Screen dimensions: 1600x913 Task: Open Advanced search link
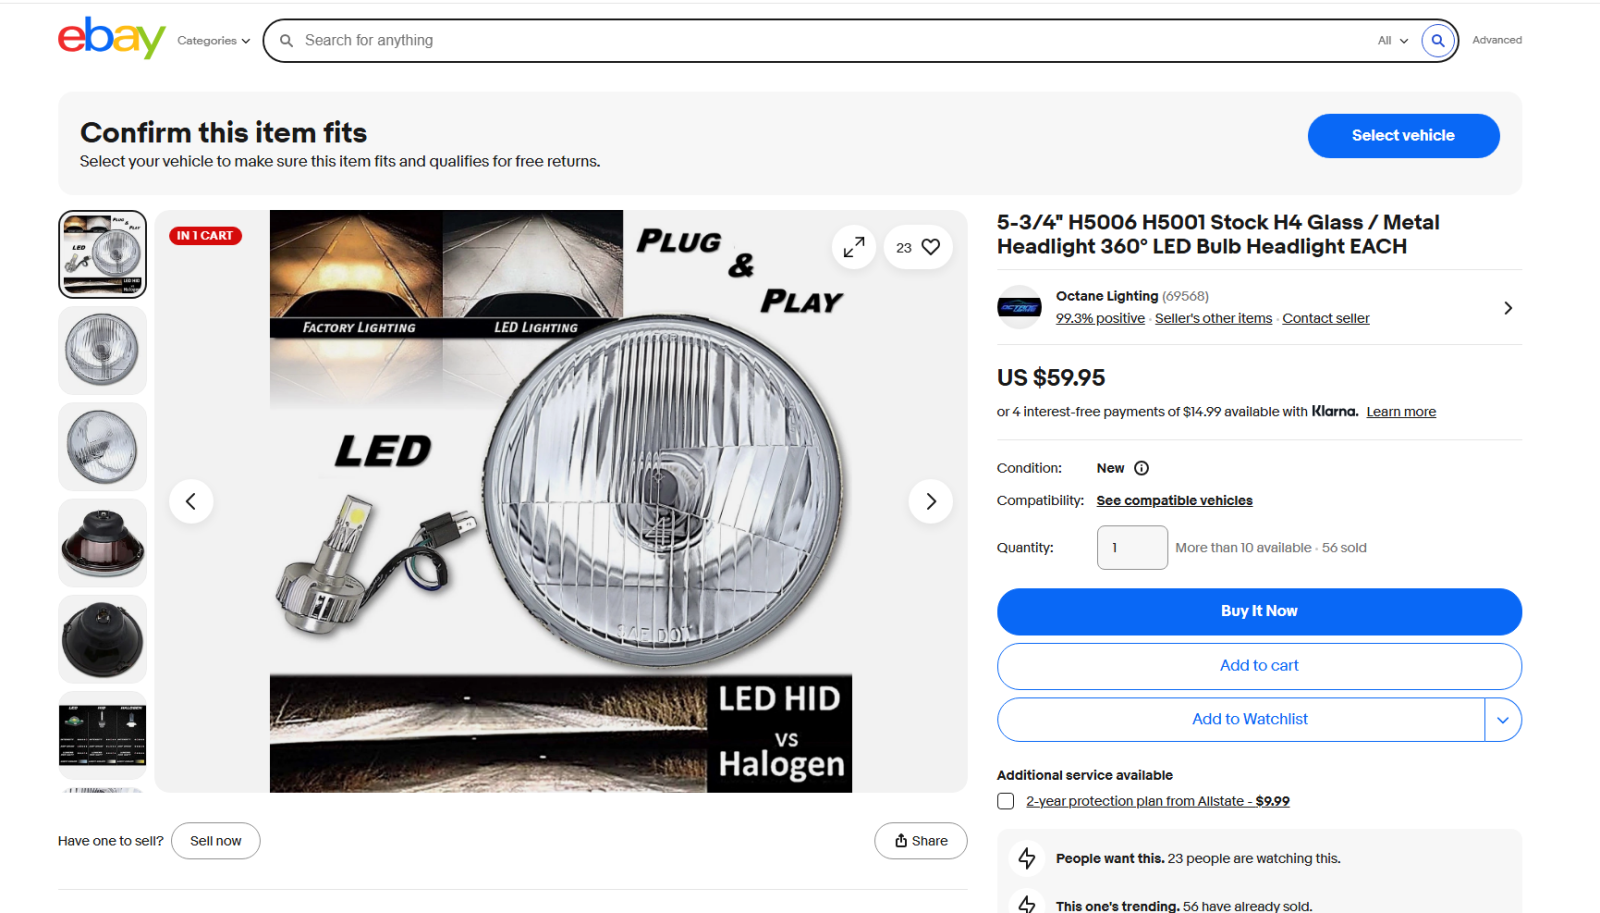pos(1497,40)
